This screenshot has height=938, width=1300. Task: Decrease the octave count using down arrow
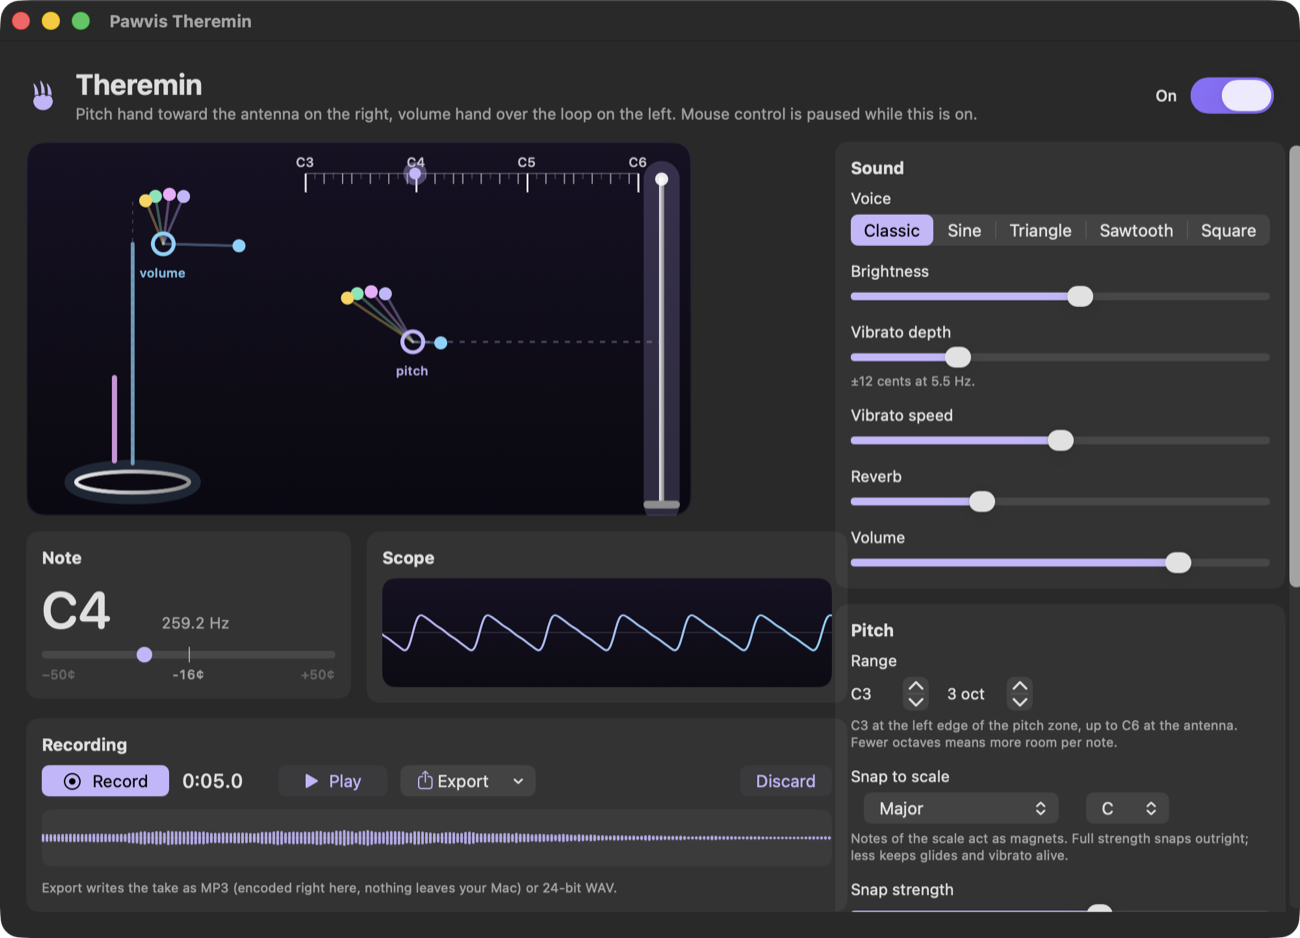click(1020, 701)
